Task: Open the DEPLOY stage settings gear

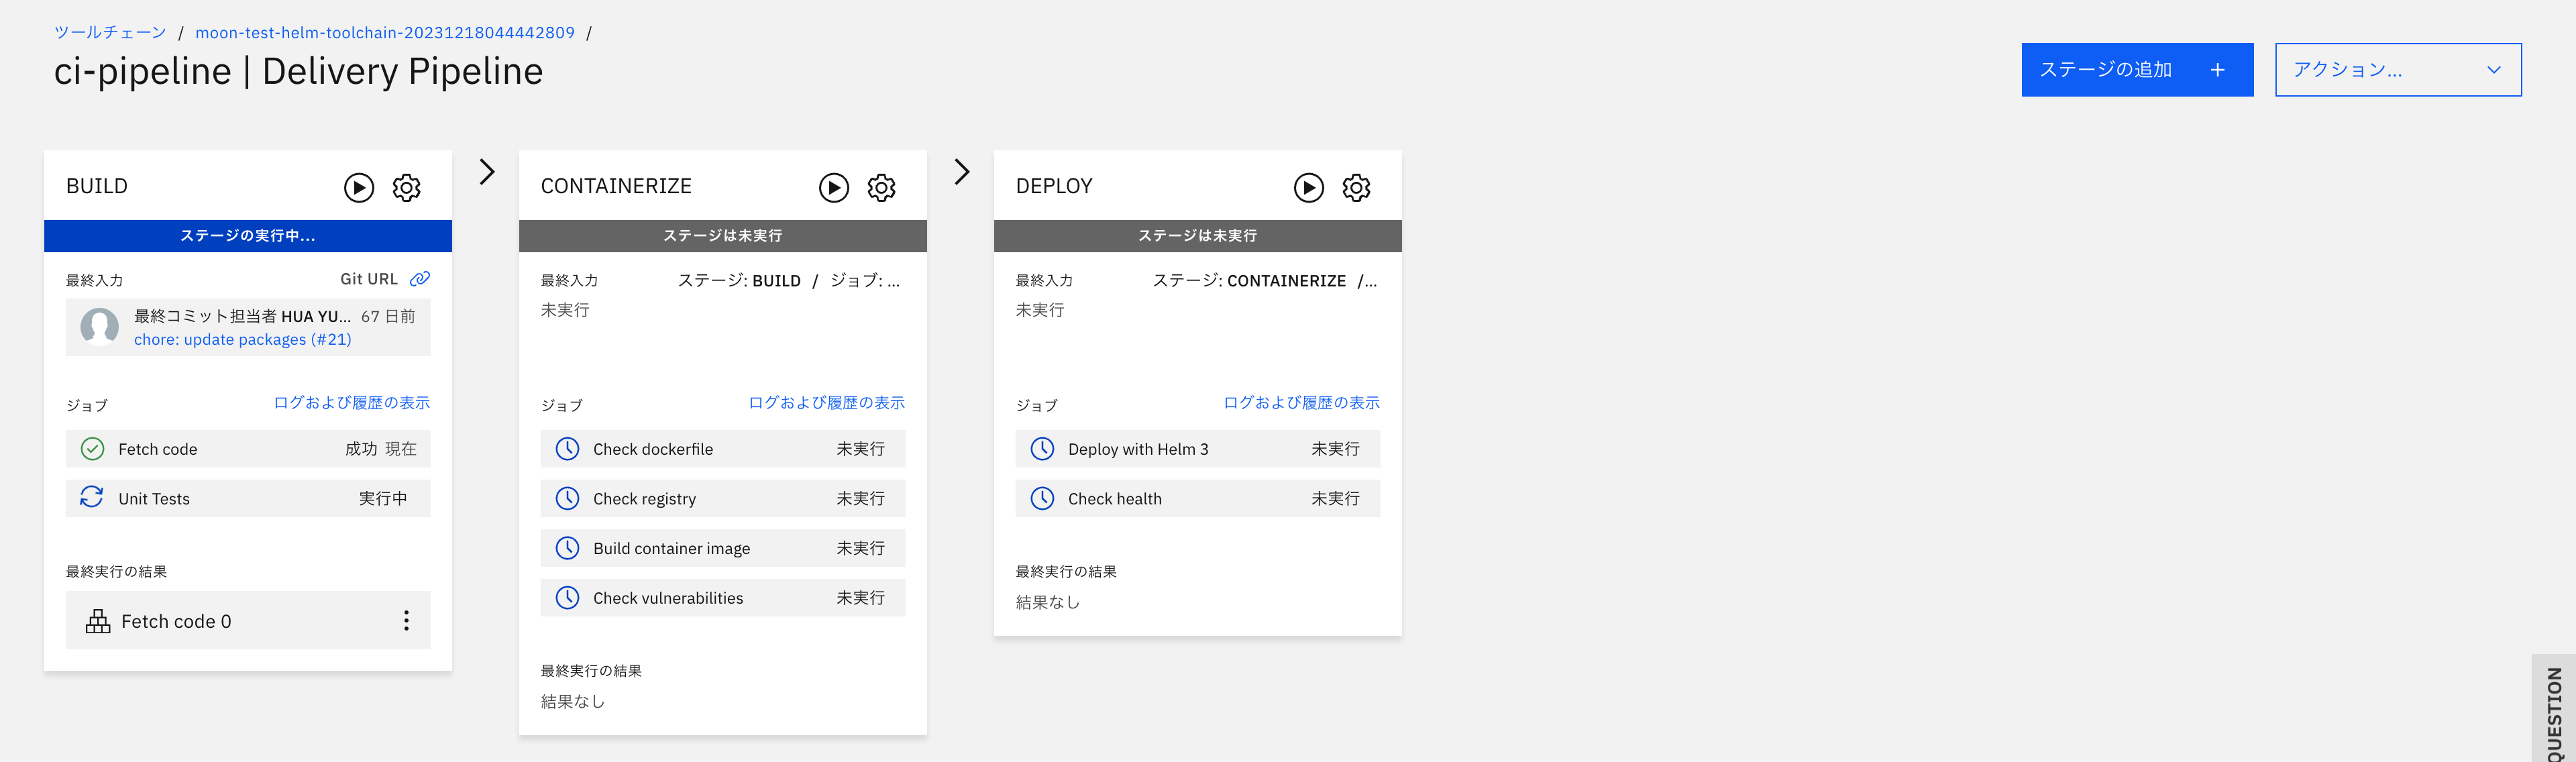Action: click(x=1356, y=187)
